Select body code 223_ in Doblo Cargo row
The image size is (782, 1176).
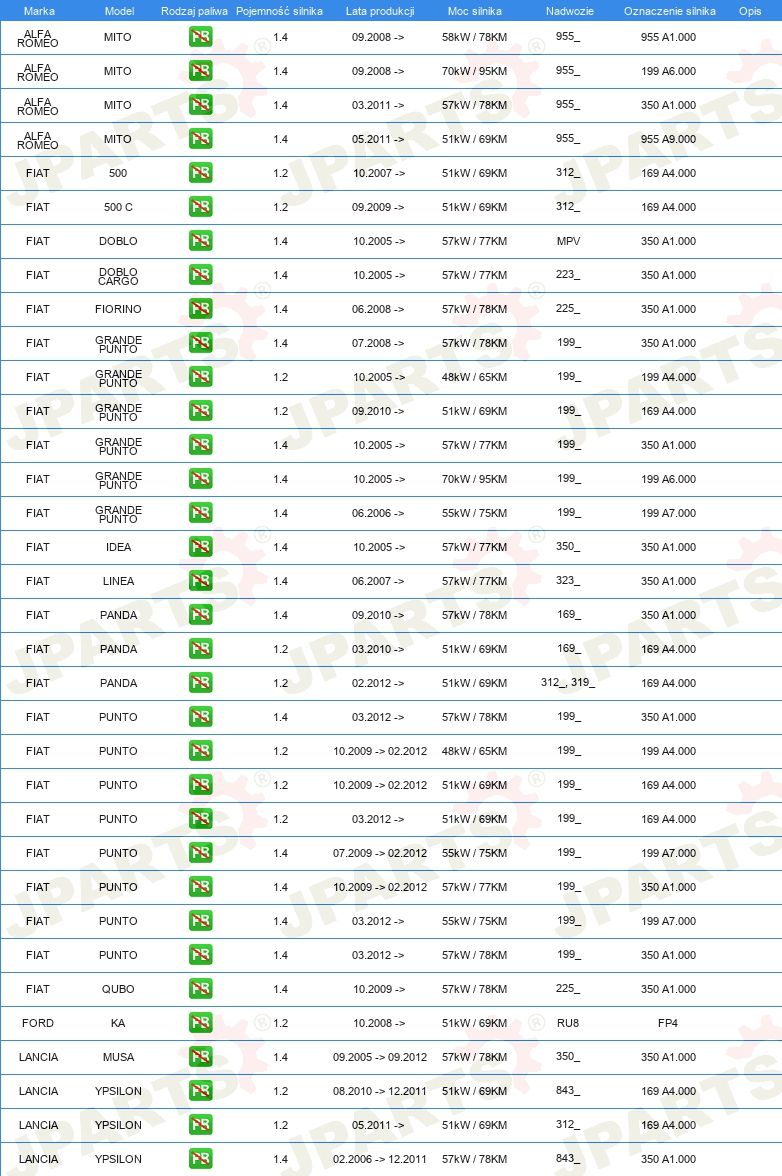568,274
